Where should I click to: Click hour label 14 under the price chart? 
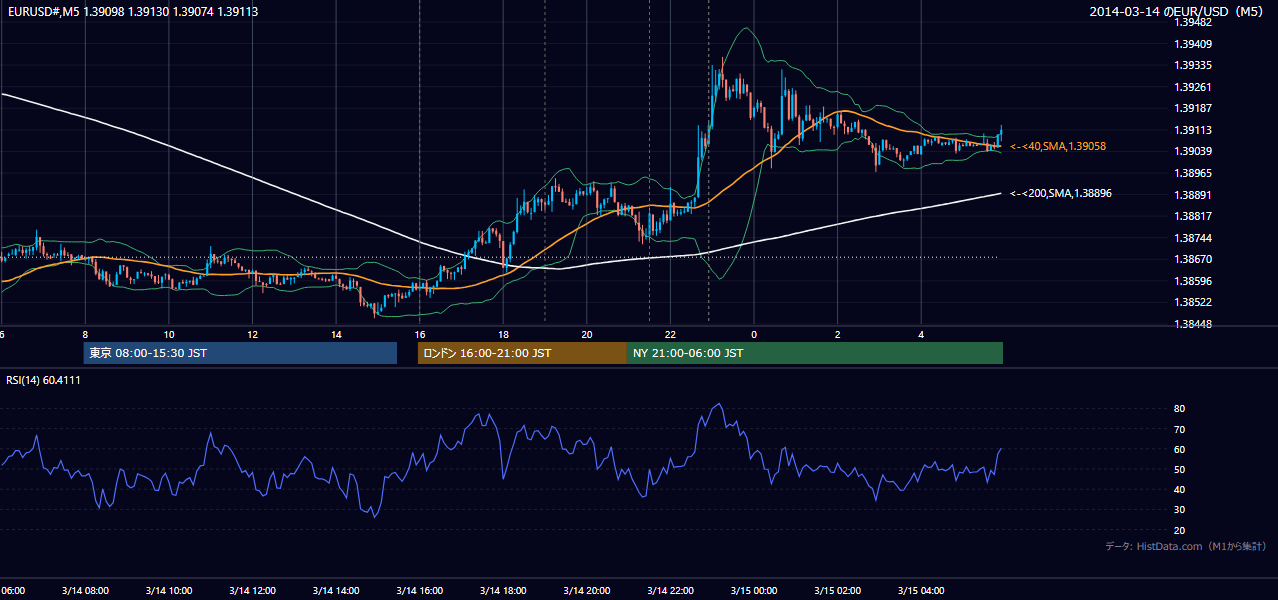[x=336, y=335]
